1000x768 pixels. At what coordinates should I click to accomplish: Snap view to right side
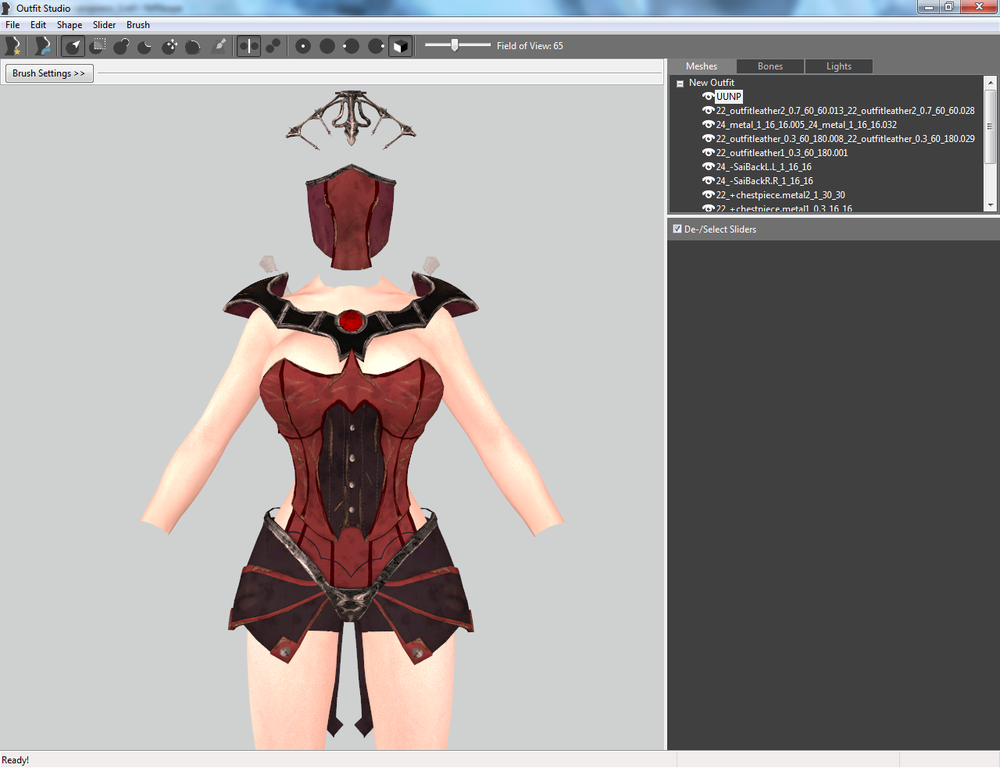point(376,46)
